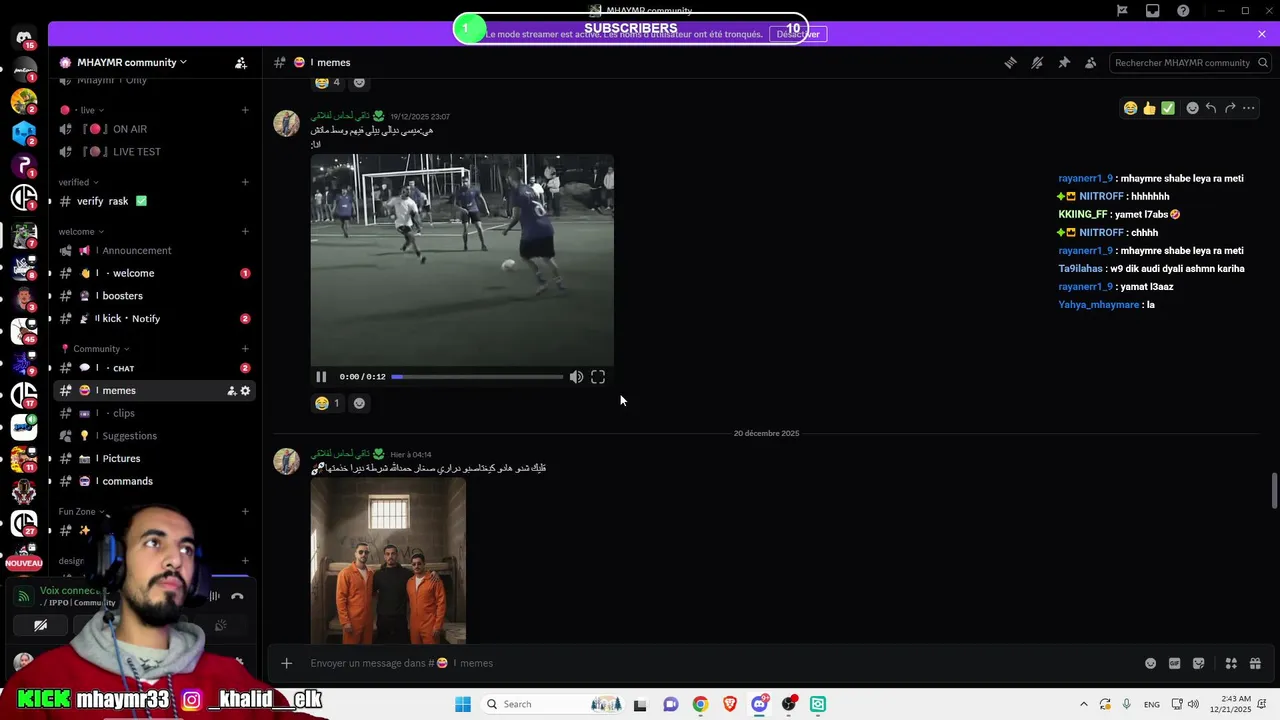Viewport: 1280px width, 720px height.
Task: Seek in the video progress bar
Action: pos(477,377)
